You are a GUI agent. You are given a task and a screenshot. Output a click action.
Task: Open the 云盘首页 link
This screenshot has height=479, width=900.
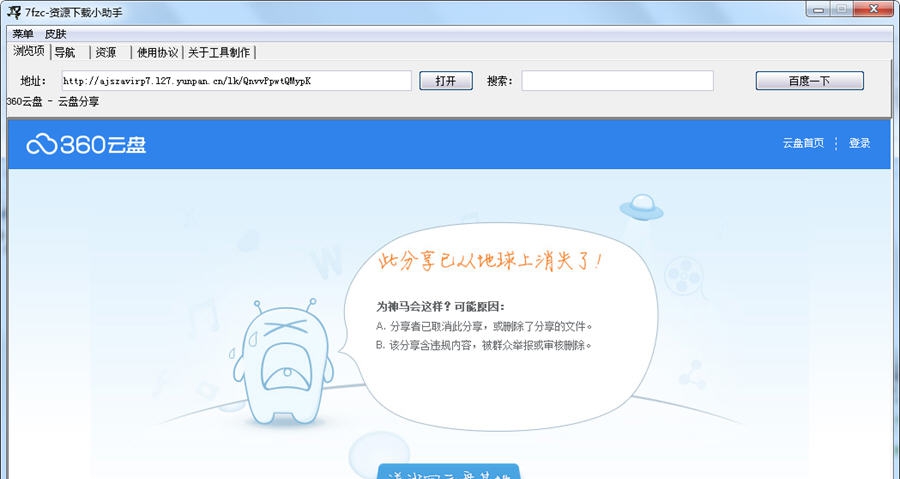tap(803, 143)
